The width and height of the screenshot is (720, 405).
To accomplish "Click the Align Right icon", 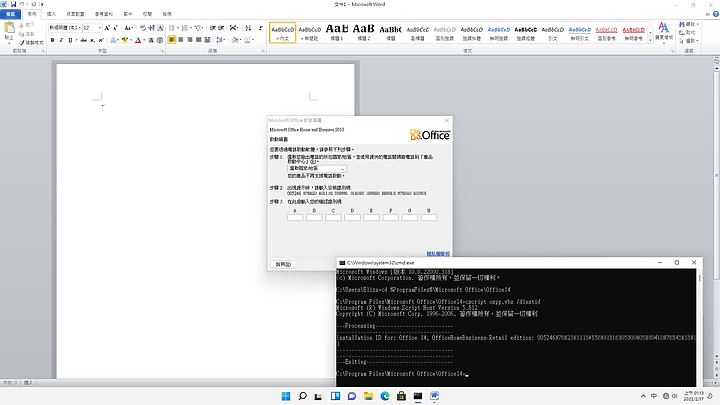I will click(x=190, y=40).
